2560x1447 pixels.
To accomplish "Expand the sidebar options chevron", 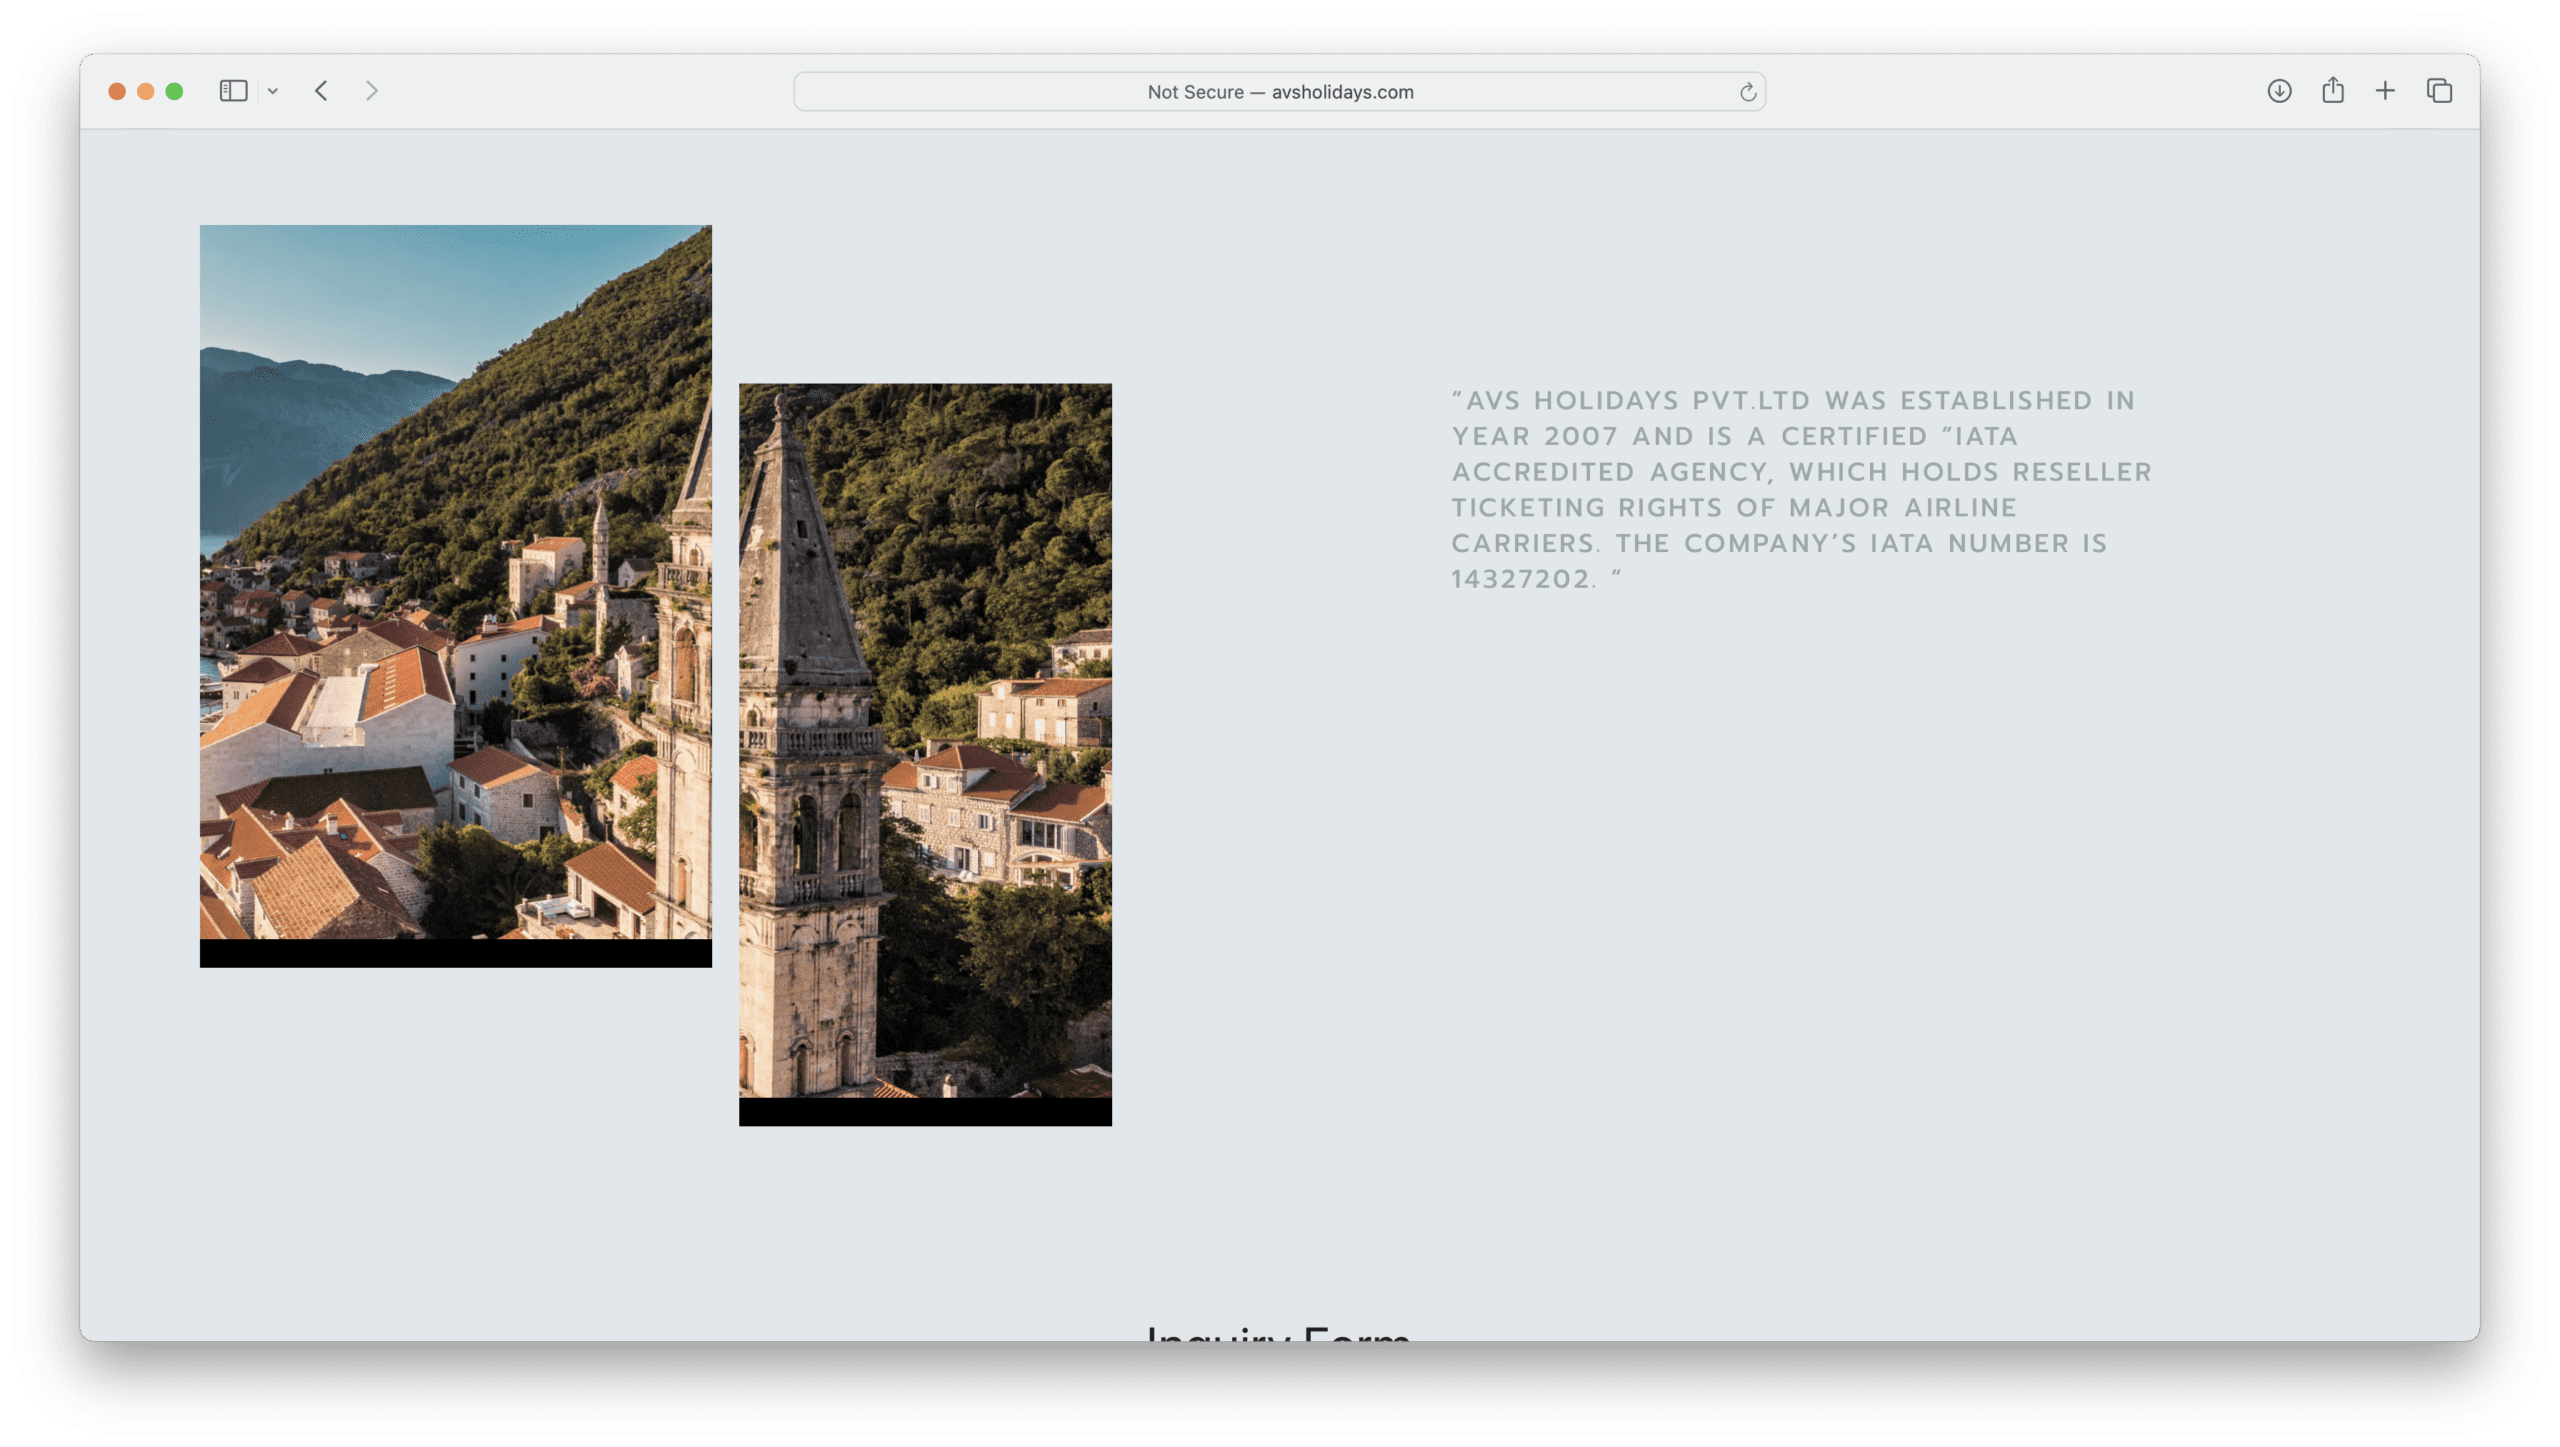I will [x=273, y=91].
